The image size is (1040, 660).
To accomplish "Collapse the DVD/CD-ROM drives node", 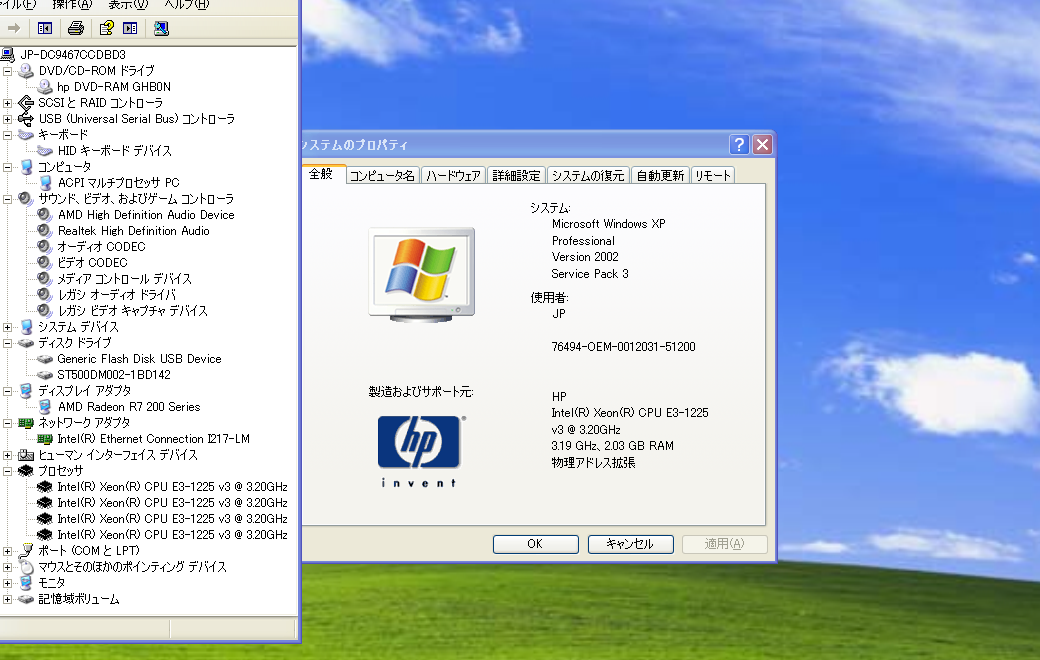I will click(7, 71).
